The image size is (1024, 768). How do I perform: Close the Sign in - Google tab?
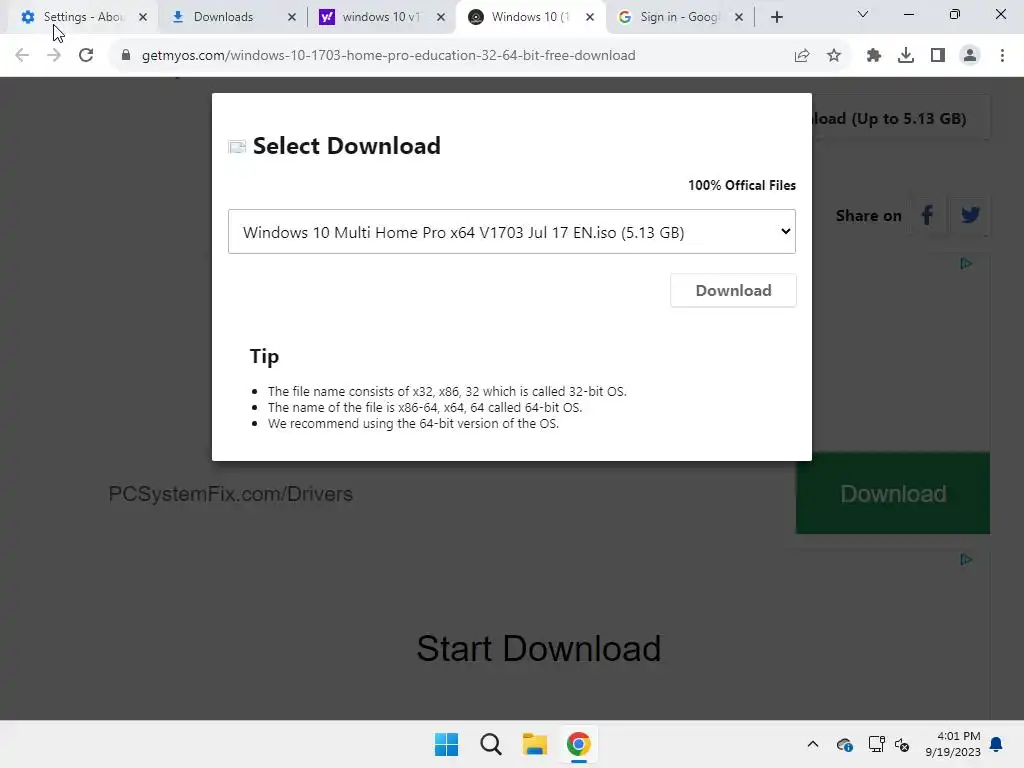pos(739,17)
